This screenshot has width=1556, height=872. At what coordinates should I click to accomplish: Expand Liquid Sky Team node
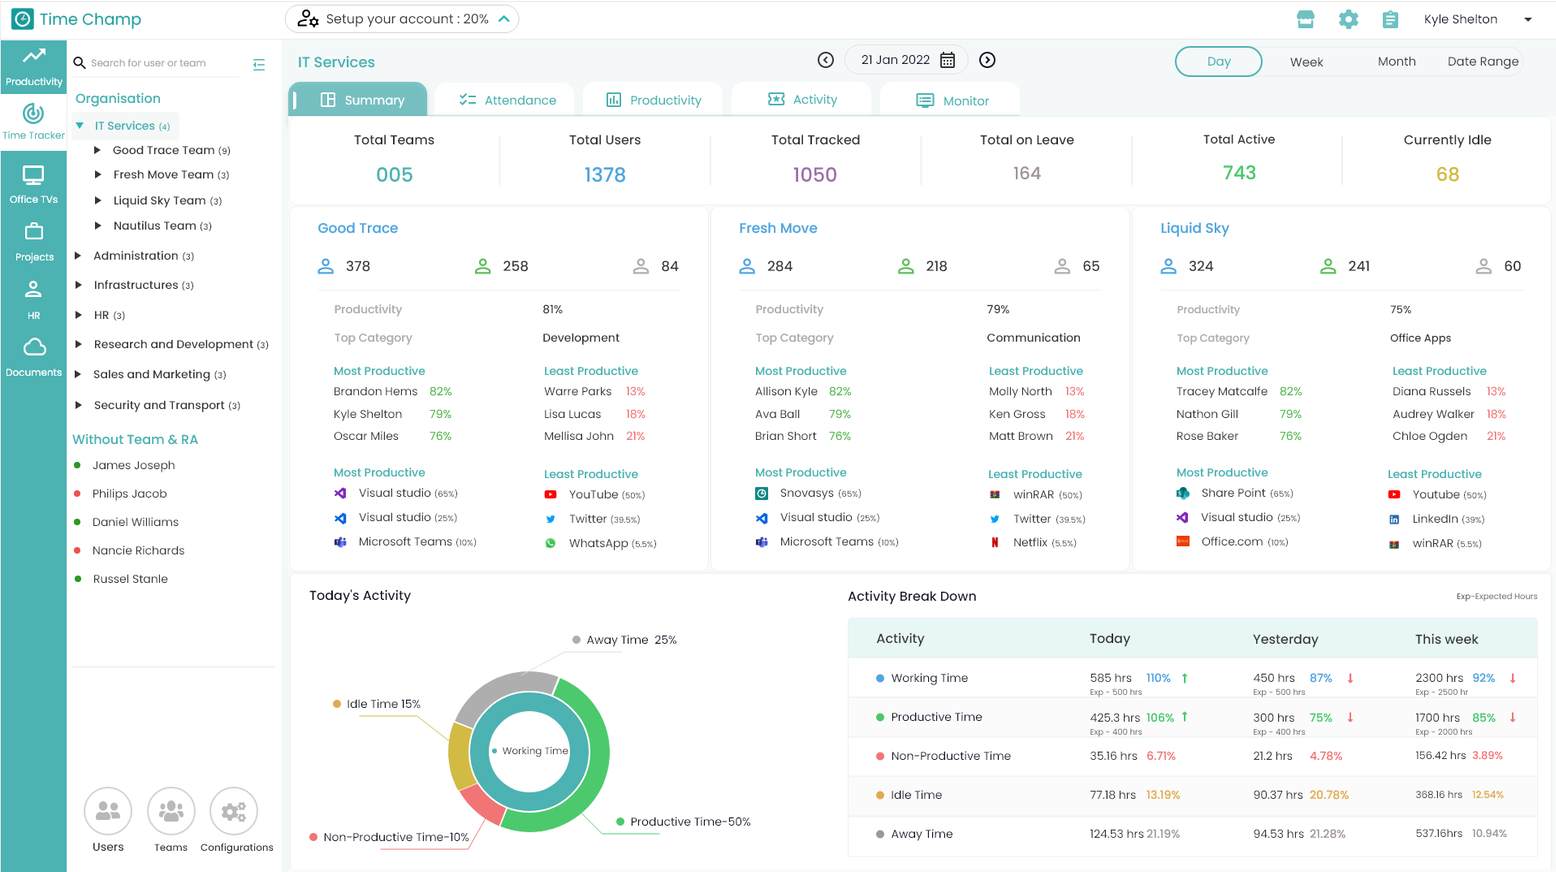(97, 200)
